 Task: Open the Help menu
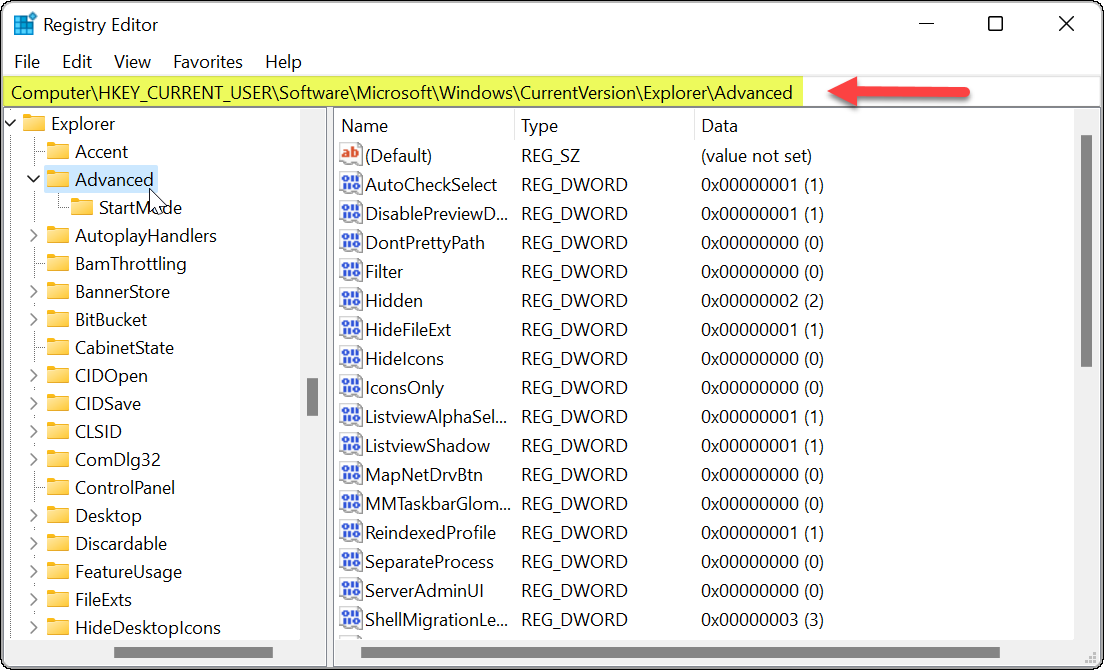point(283,62)
